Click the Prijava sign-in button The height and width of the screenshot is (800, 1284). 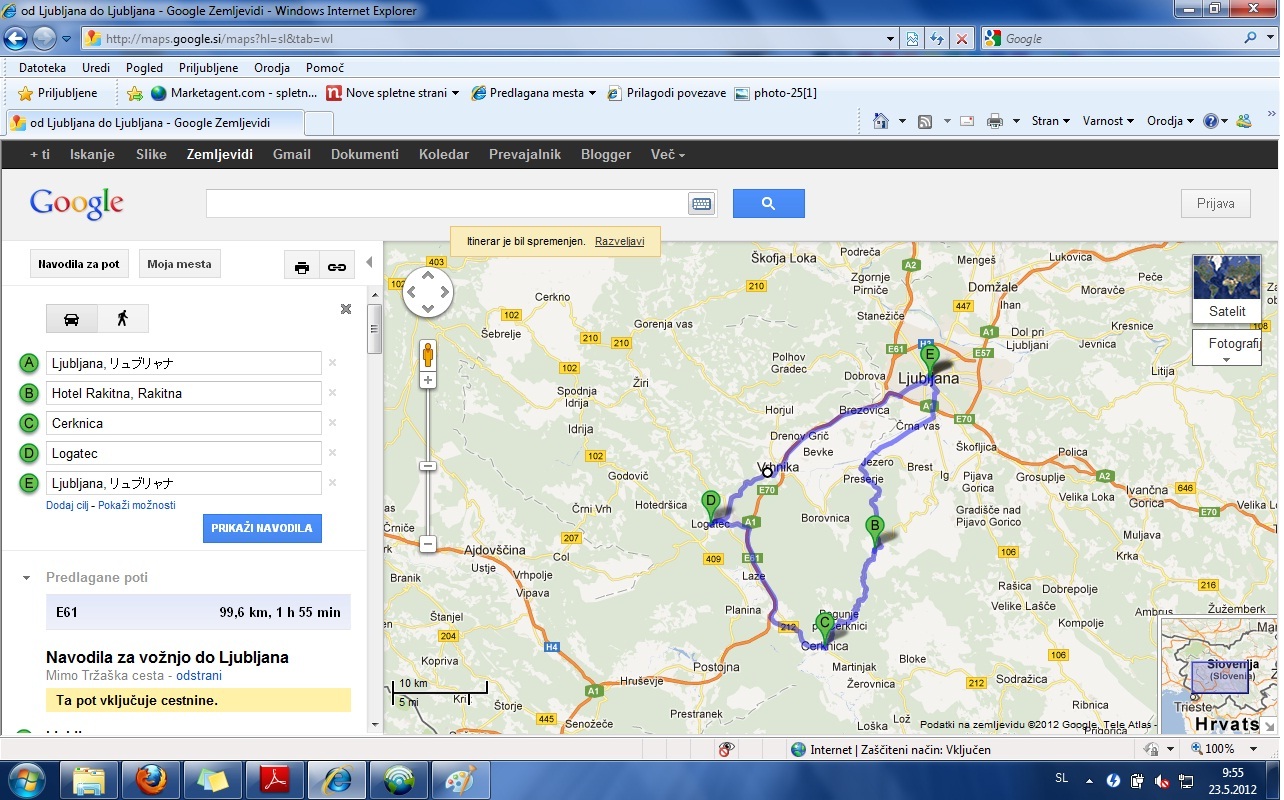pyautogui.click(x=1216, y=203)
